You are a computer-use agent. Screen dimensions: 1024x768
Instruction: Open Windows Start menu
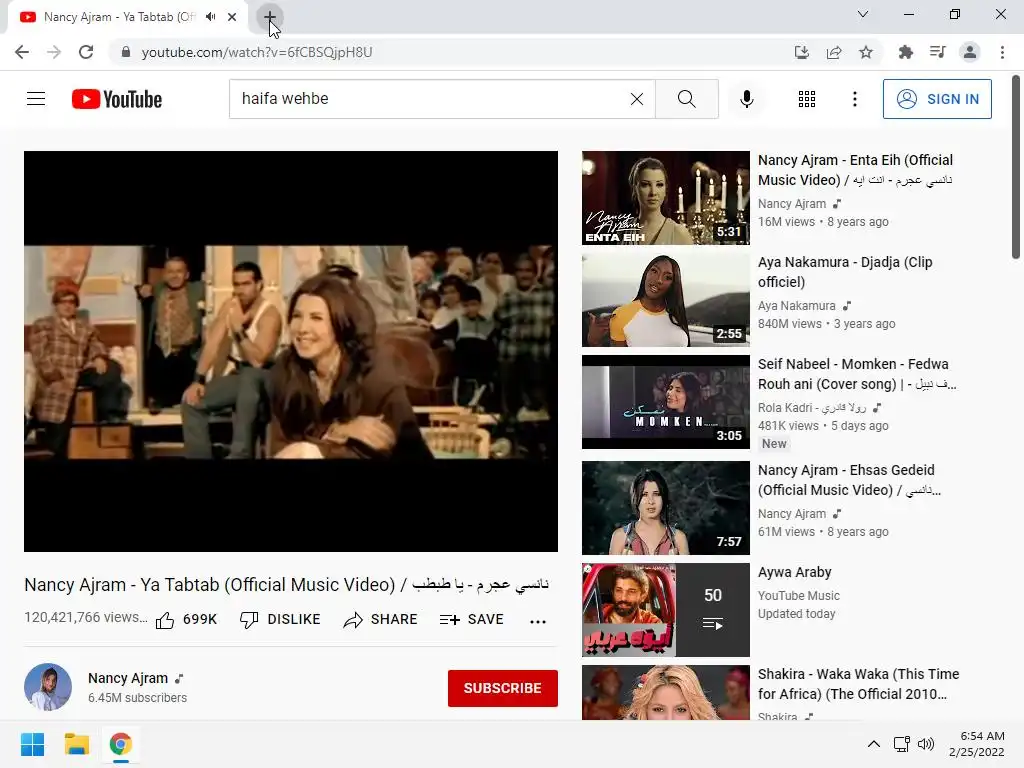pos(32,744)
